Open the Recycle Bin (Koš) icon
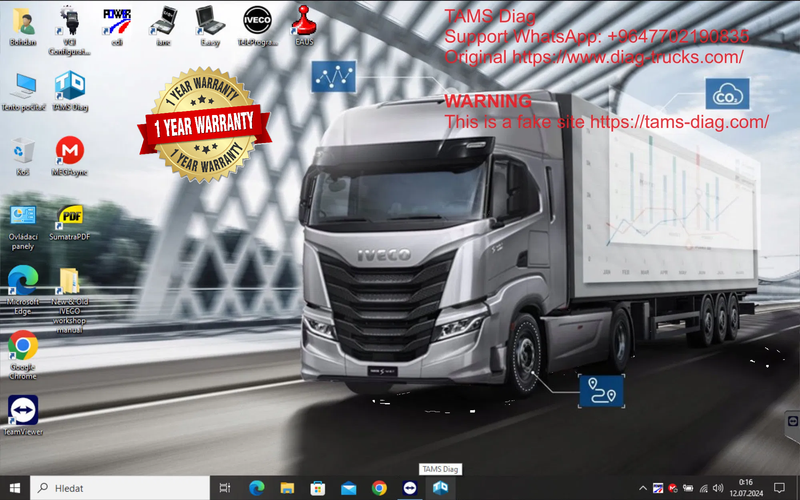This screenshot has height=500, width=800. pyautogui.click(x=22, y=152)
